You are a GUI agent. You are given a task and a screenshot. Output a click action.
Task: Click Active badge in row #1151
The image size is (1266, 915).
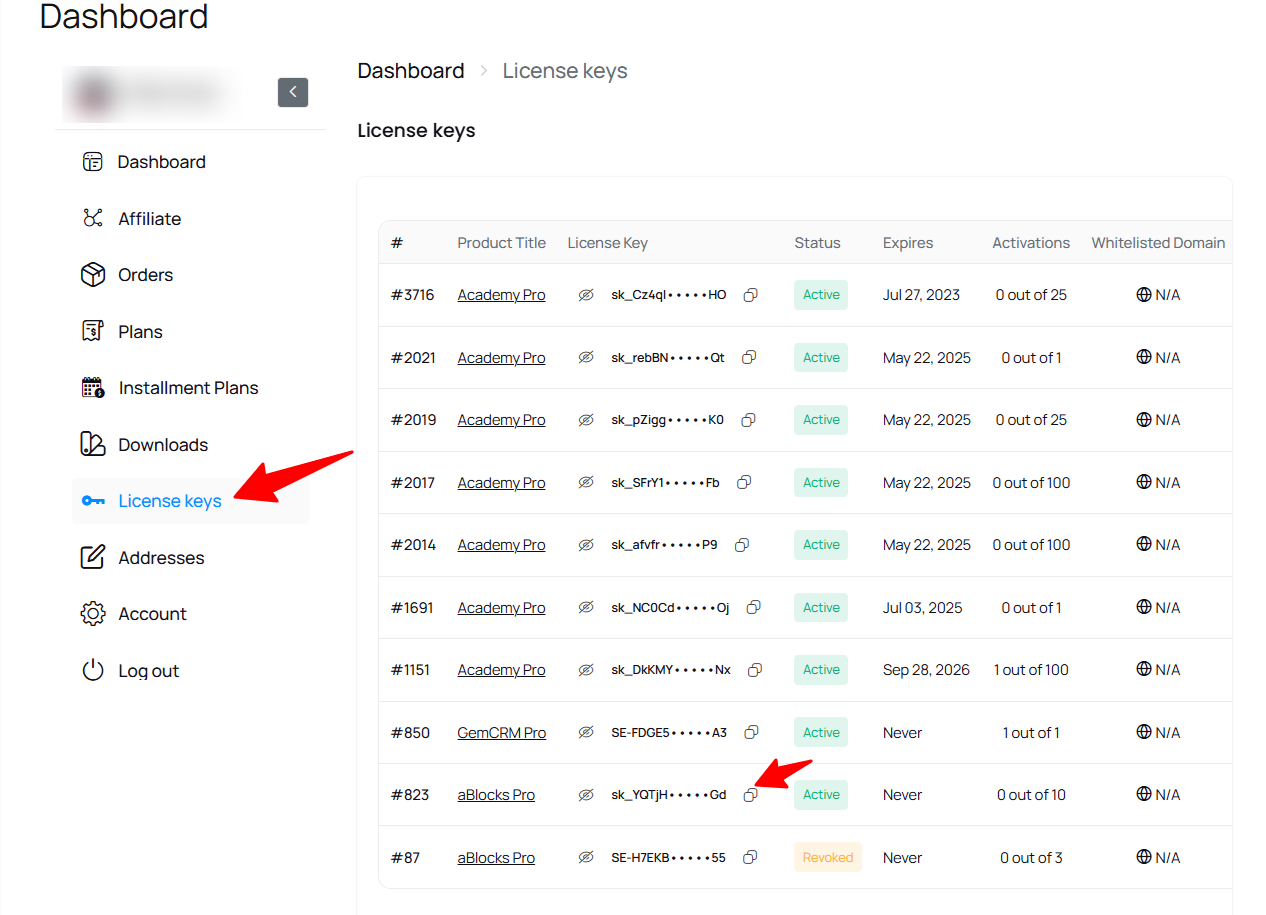[x=821, y=670]
